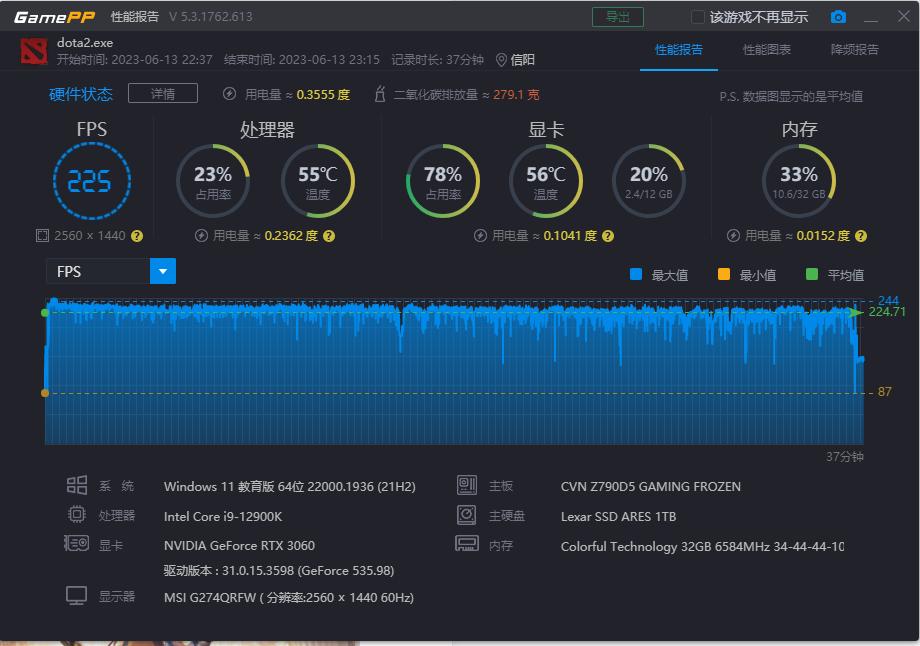Click the processor icon next to Intel Core i9-12900K

point(76,515)
